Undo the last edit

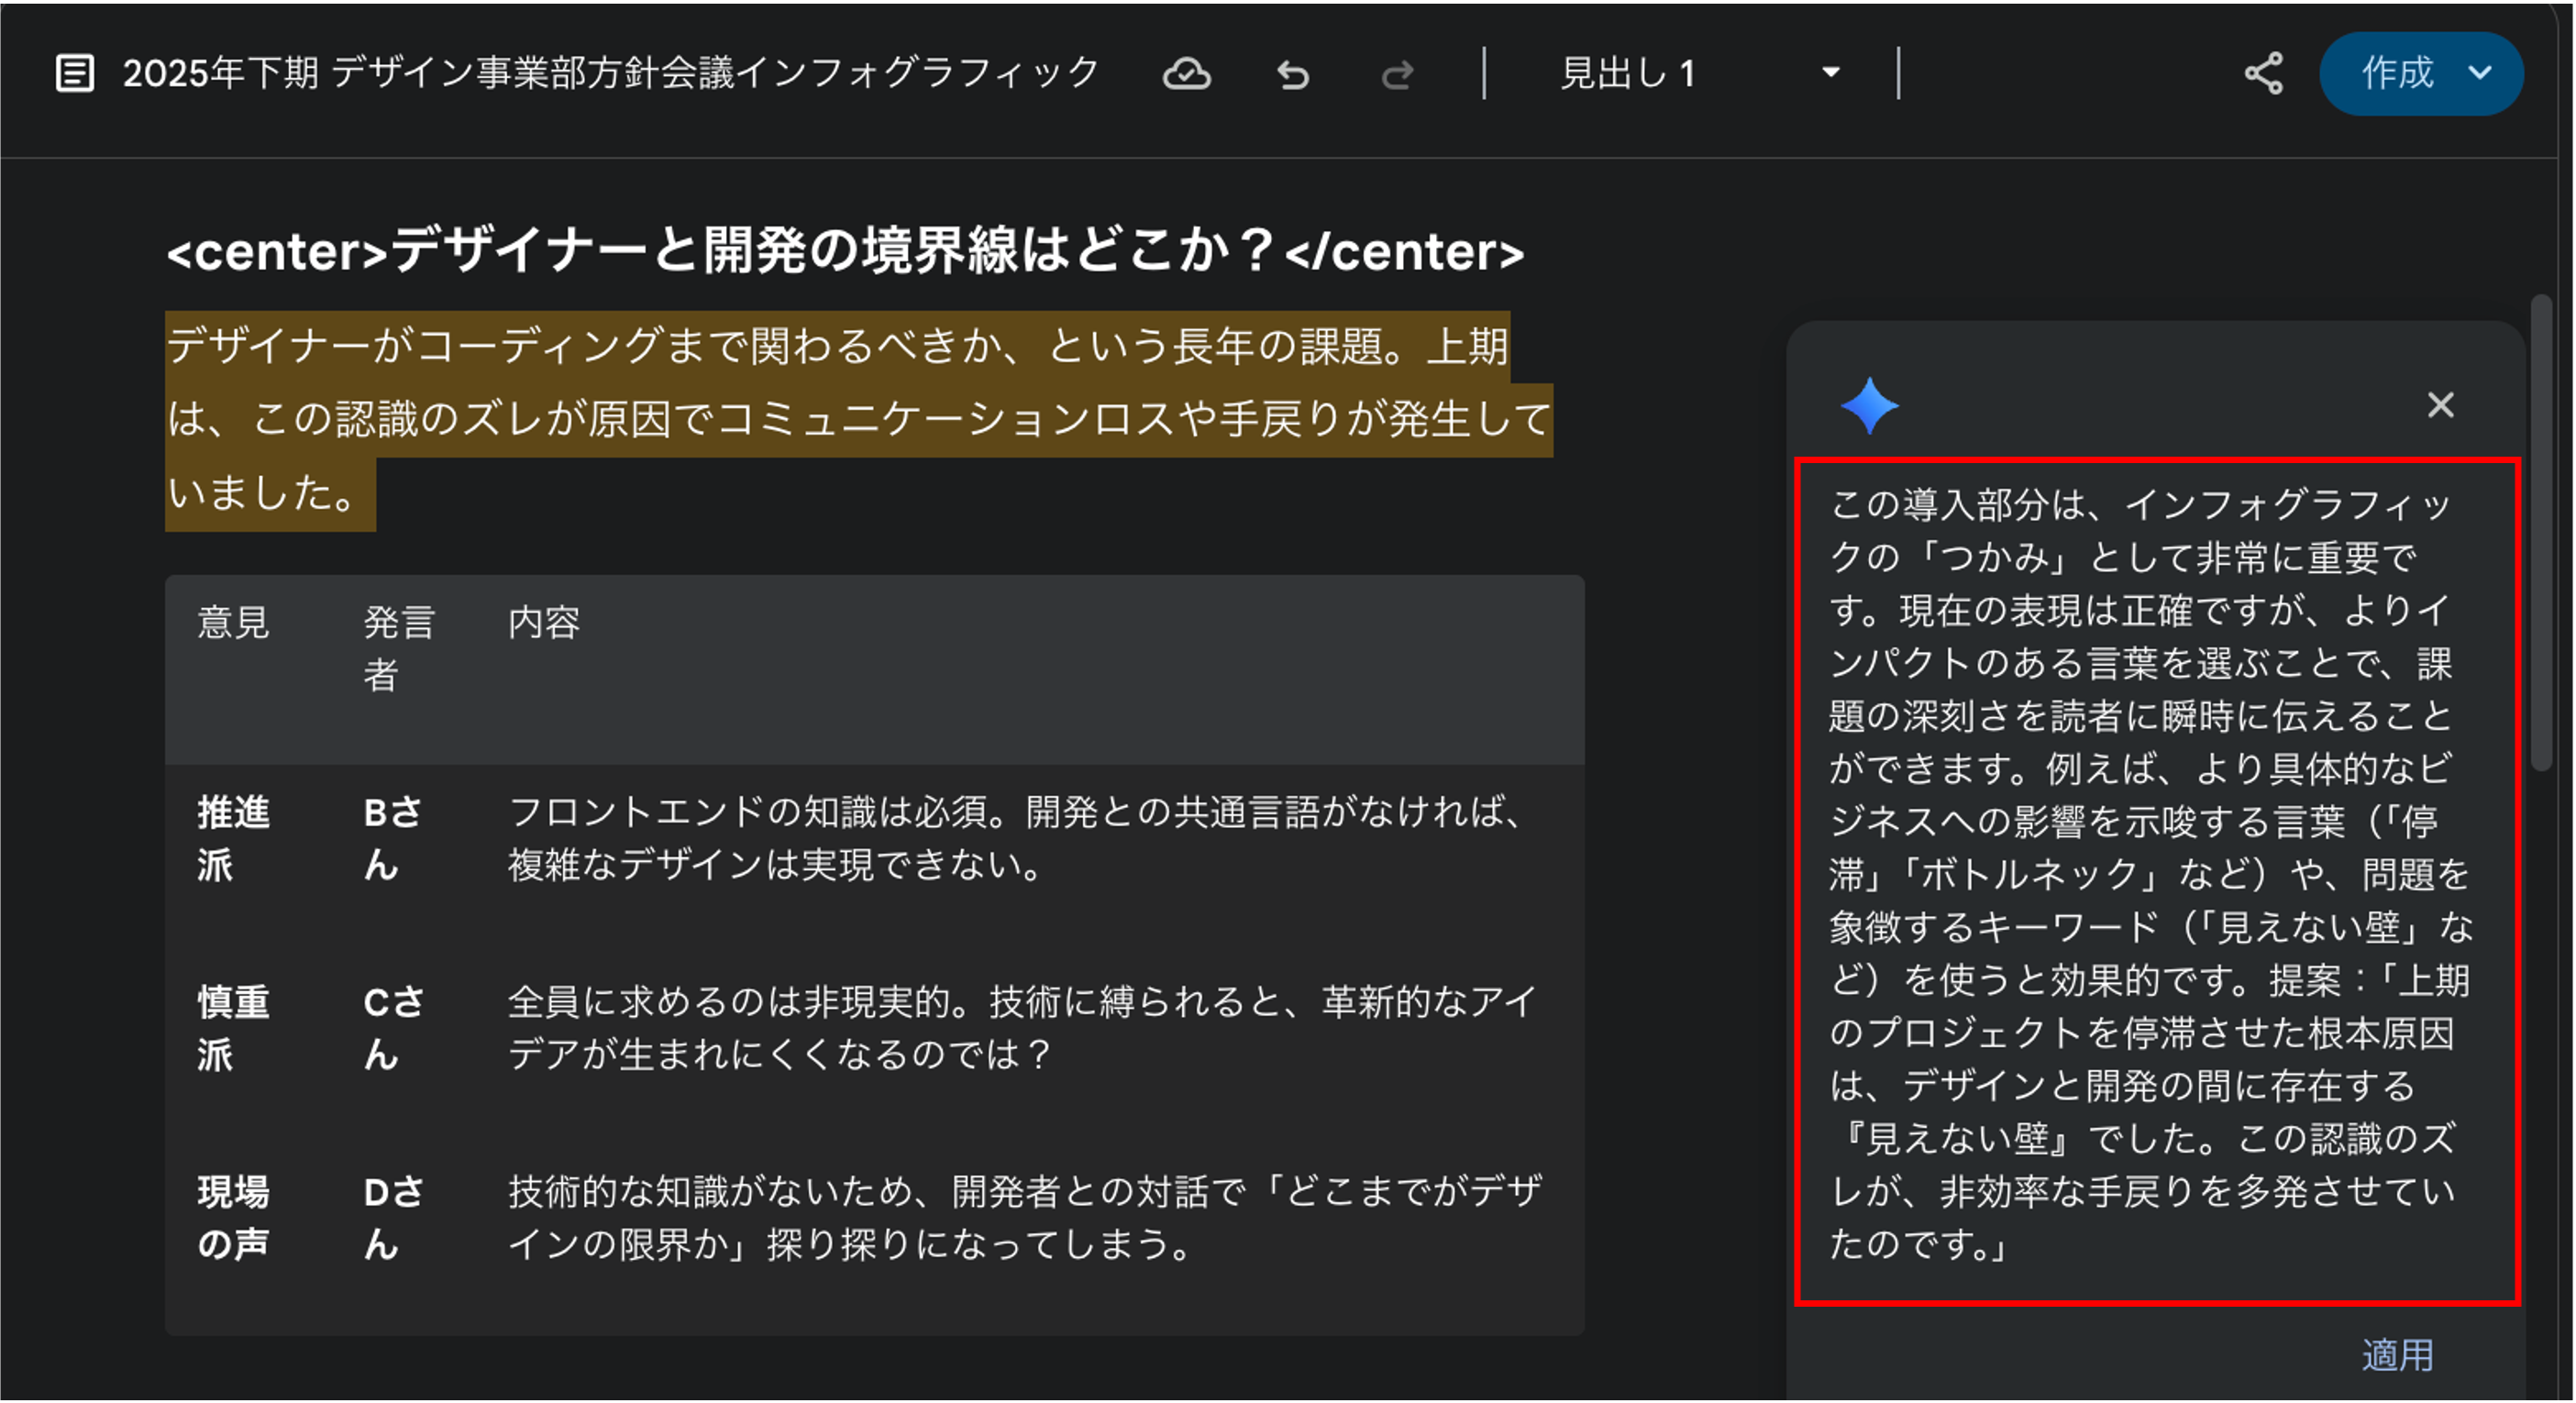(x=1293, y=74)
